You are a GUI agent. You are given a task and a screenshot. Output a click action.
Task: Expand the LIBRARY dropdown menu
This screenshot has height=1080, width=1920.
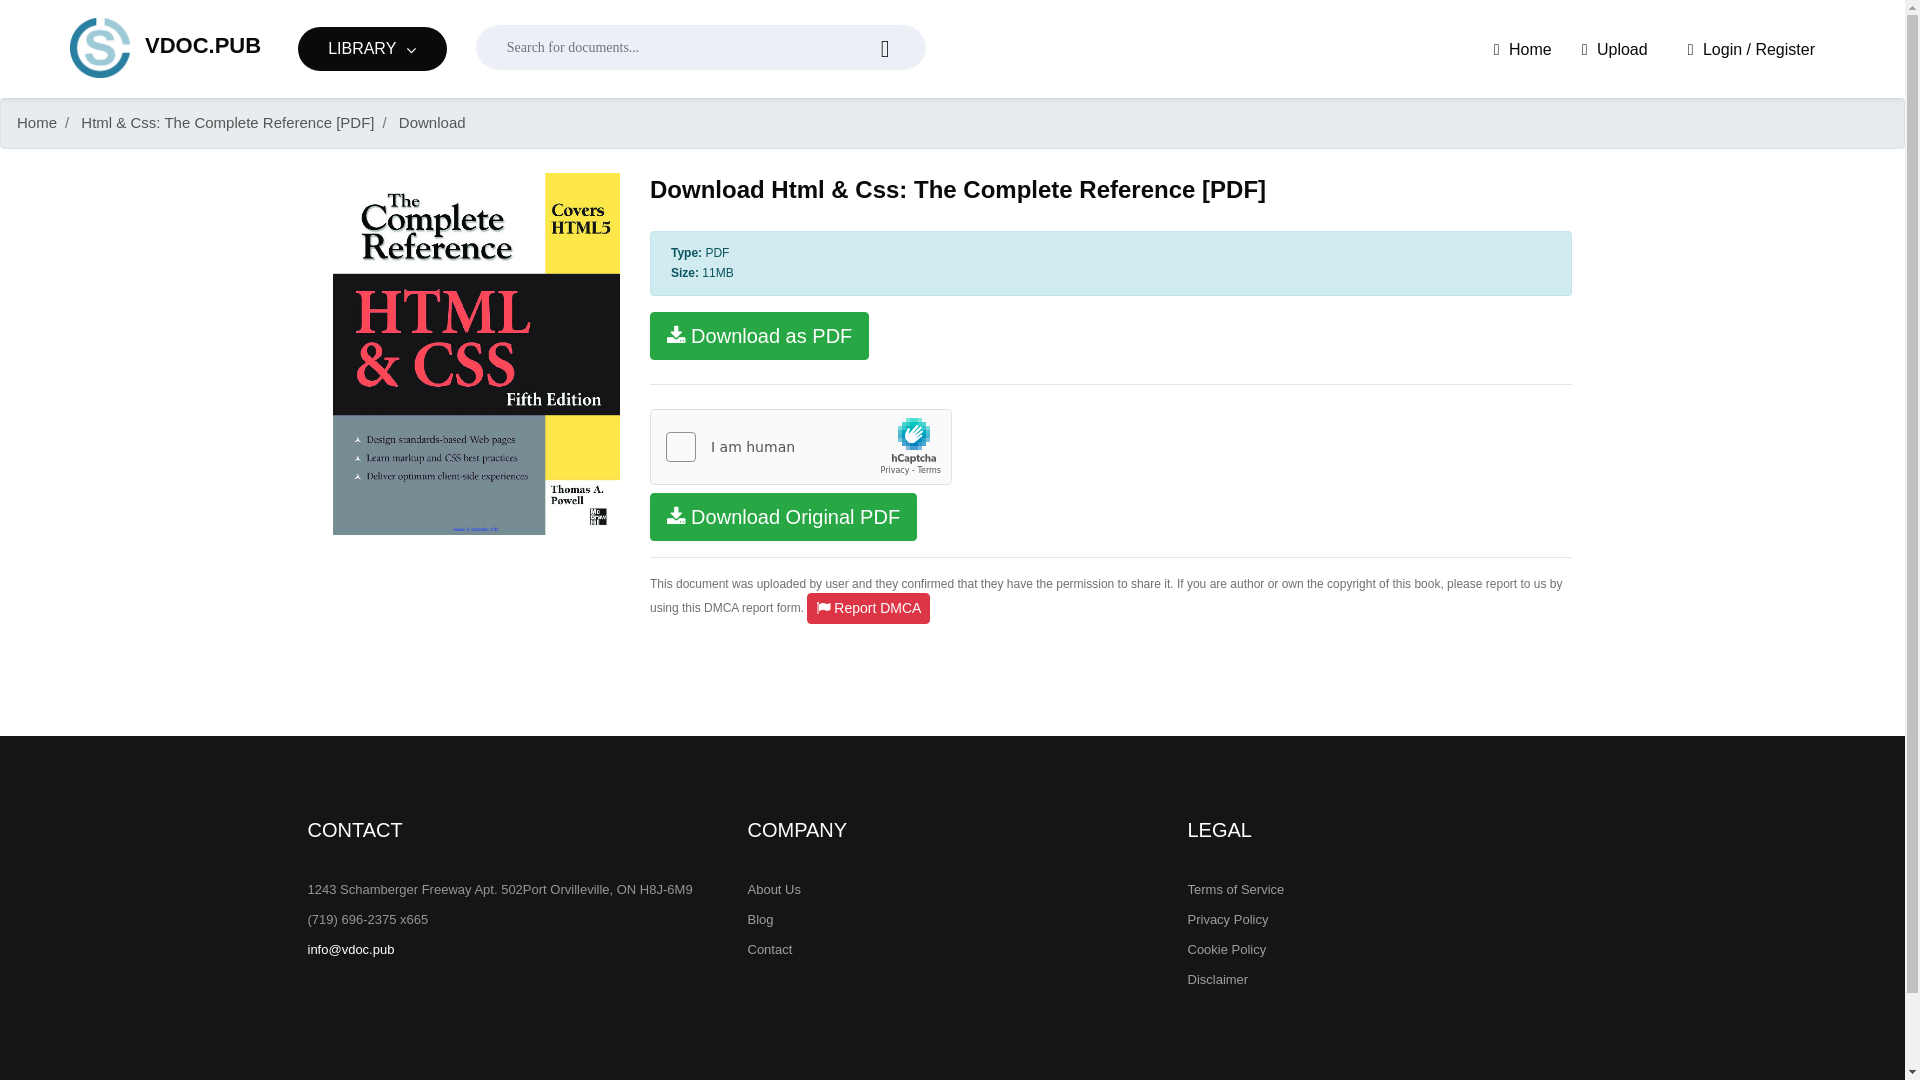[372, 49]
